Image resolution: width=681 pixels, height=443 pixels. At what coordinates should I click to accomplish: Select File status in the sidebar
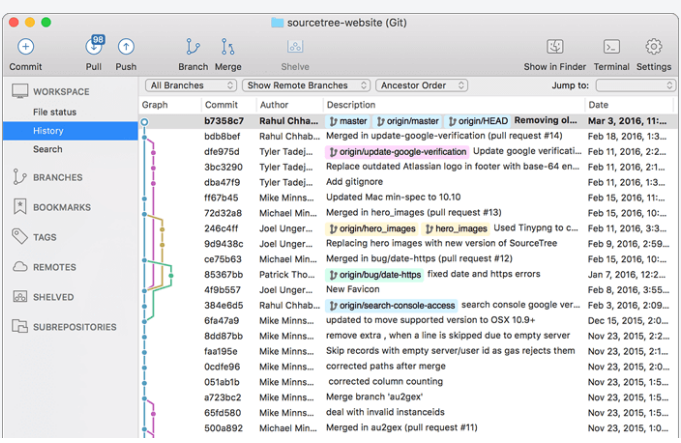pos(55,112)
